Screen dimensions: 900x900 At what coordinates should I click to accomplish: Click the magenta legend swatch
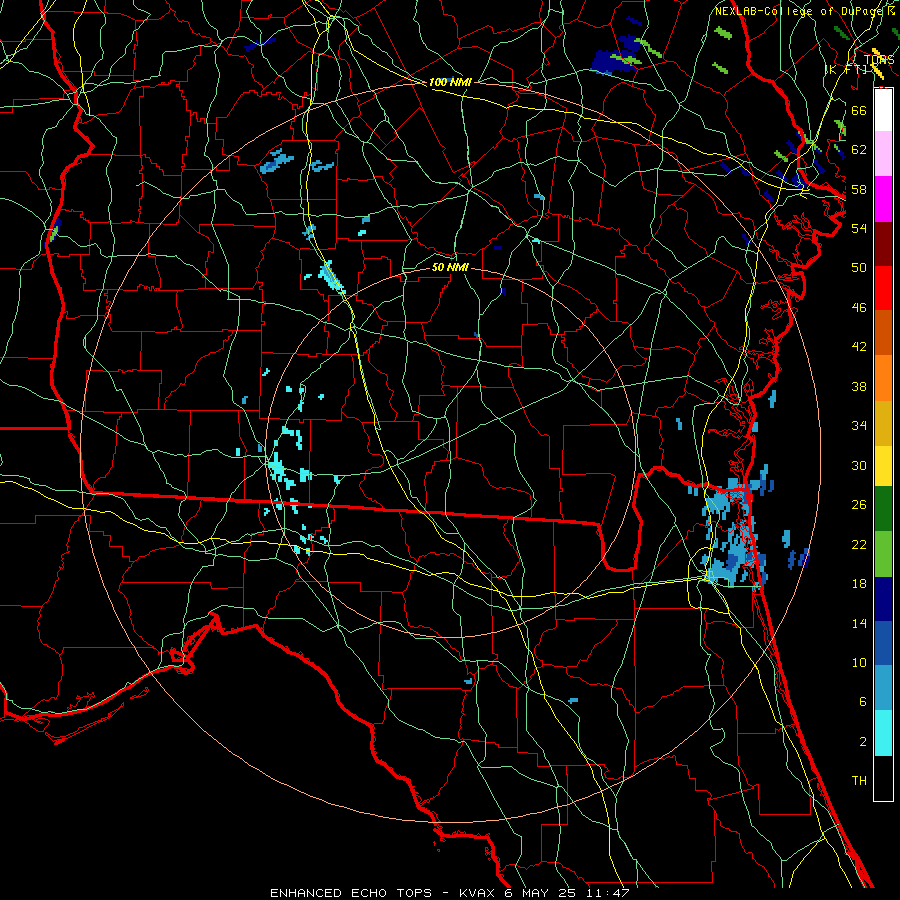point(883,199)
